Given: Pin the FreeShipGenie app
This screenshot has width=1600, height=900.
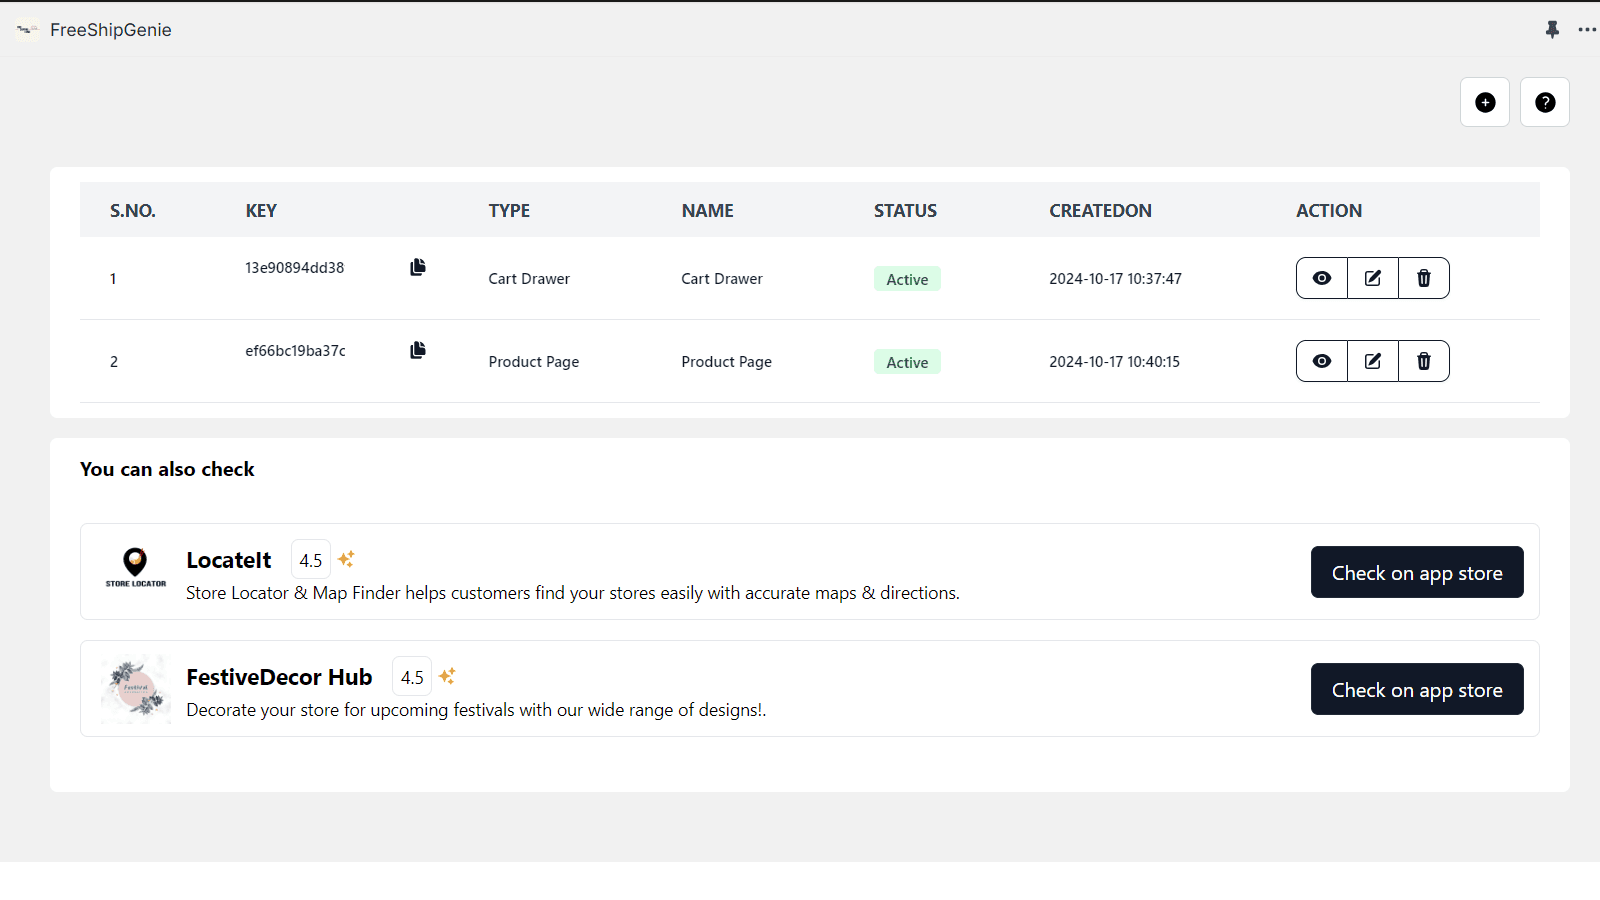Looking at the screenshot, I should click(1552, 30).
